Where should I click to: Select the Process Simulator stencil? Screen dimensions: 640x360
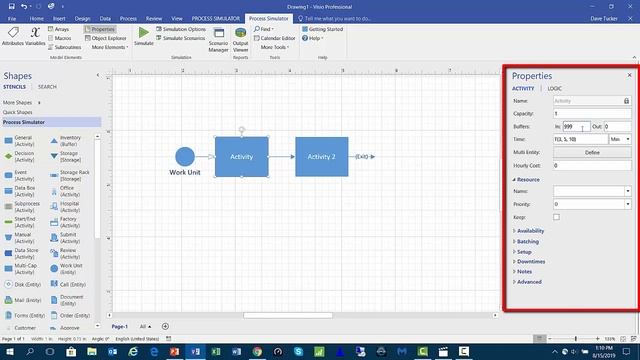51,122
